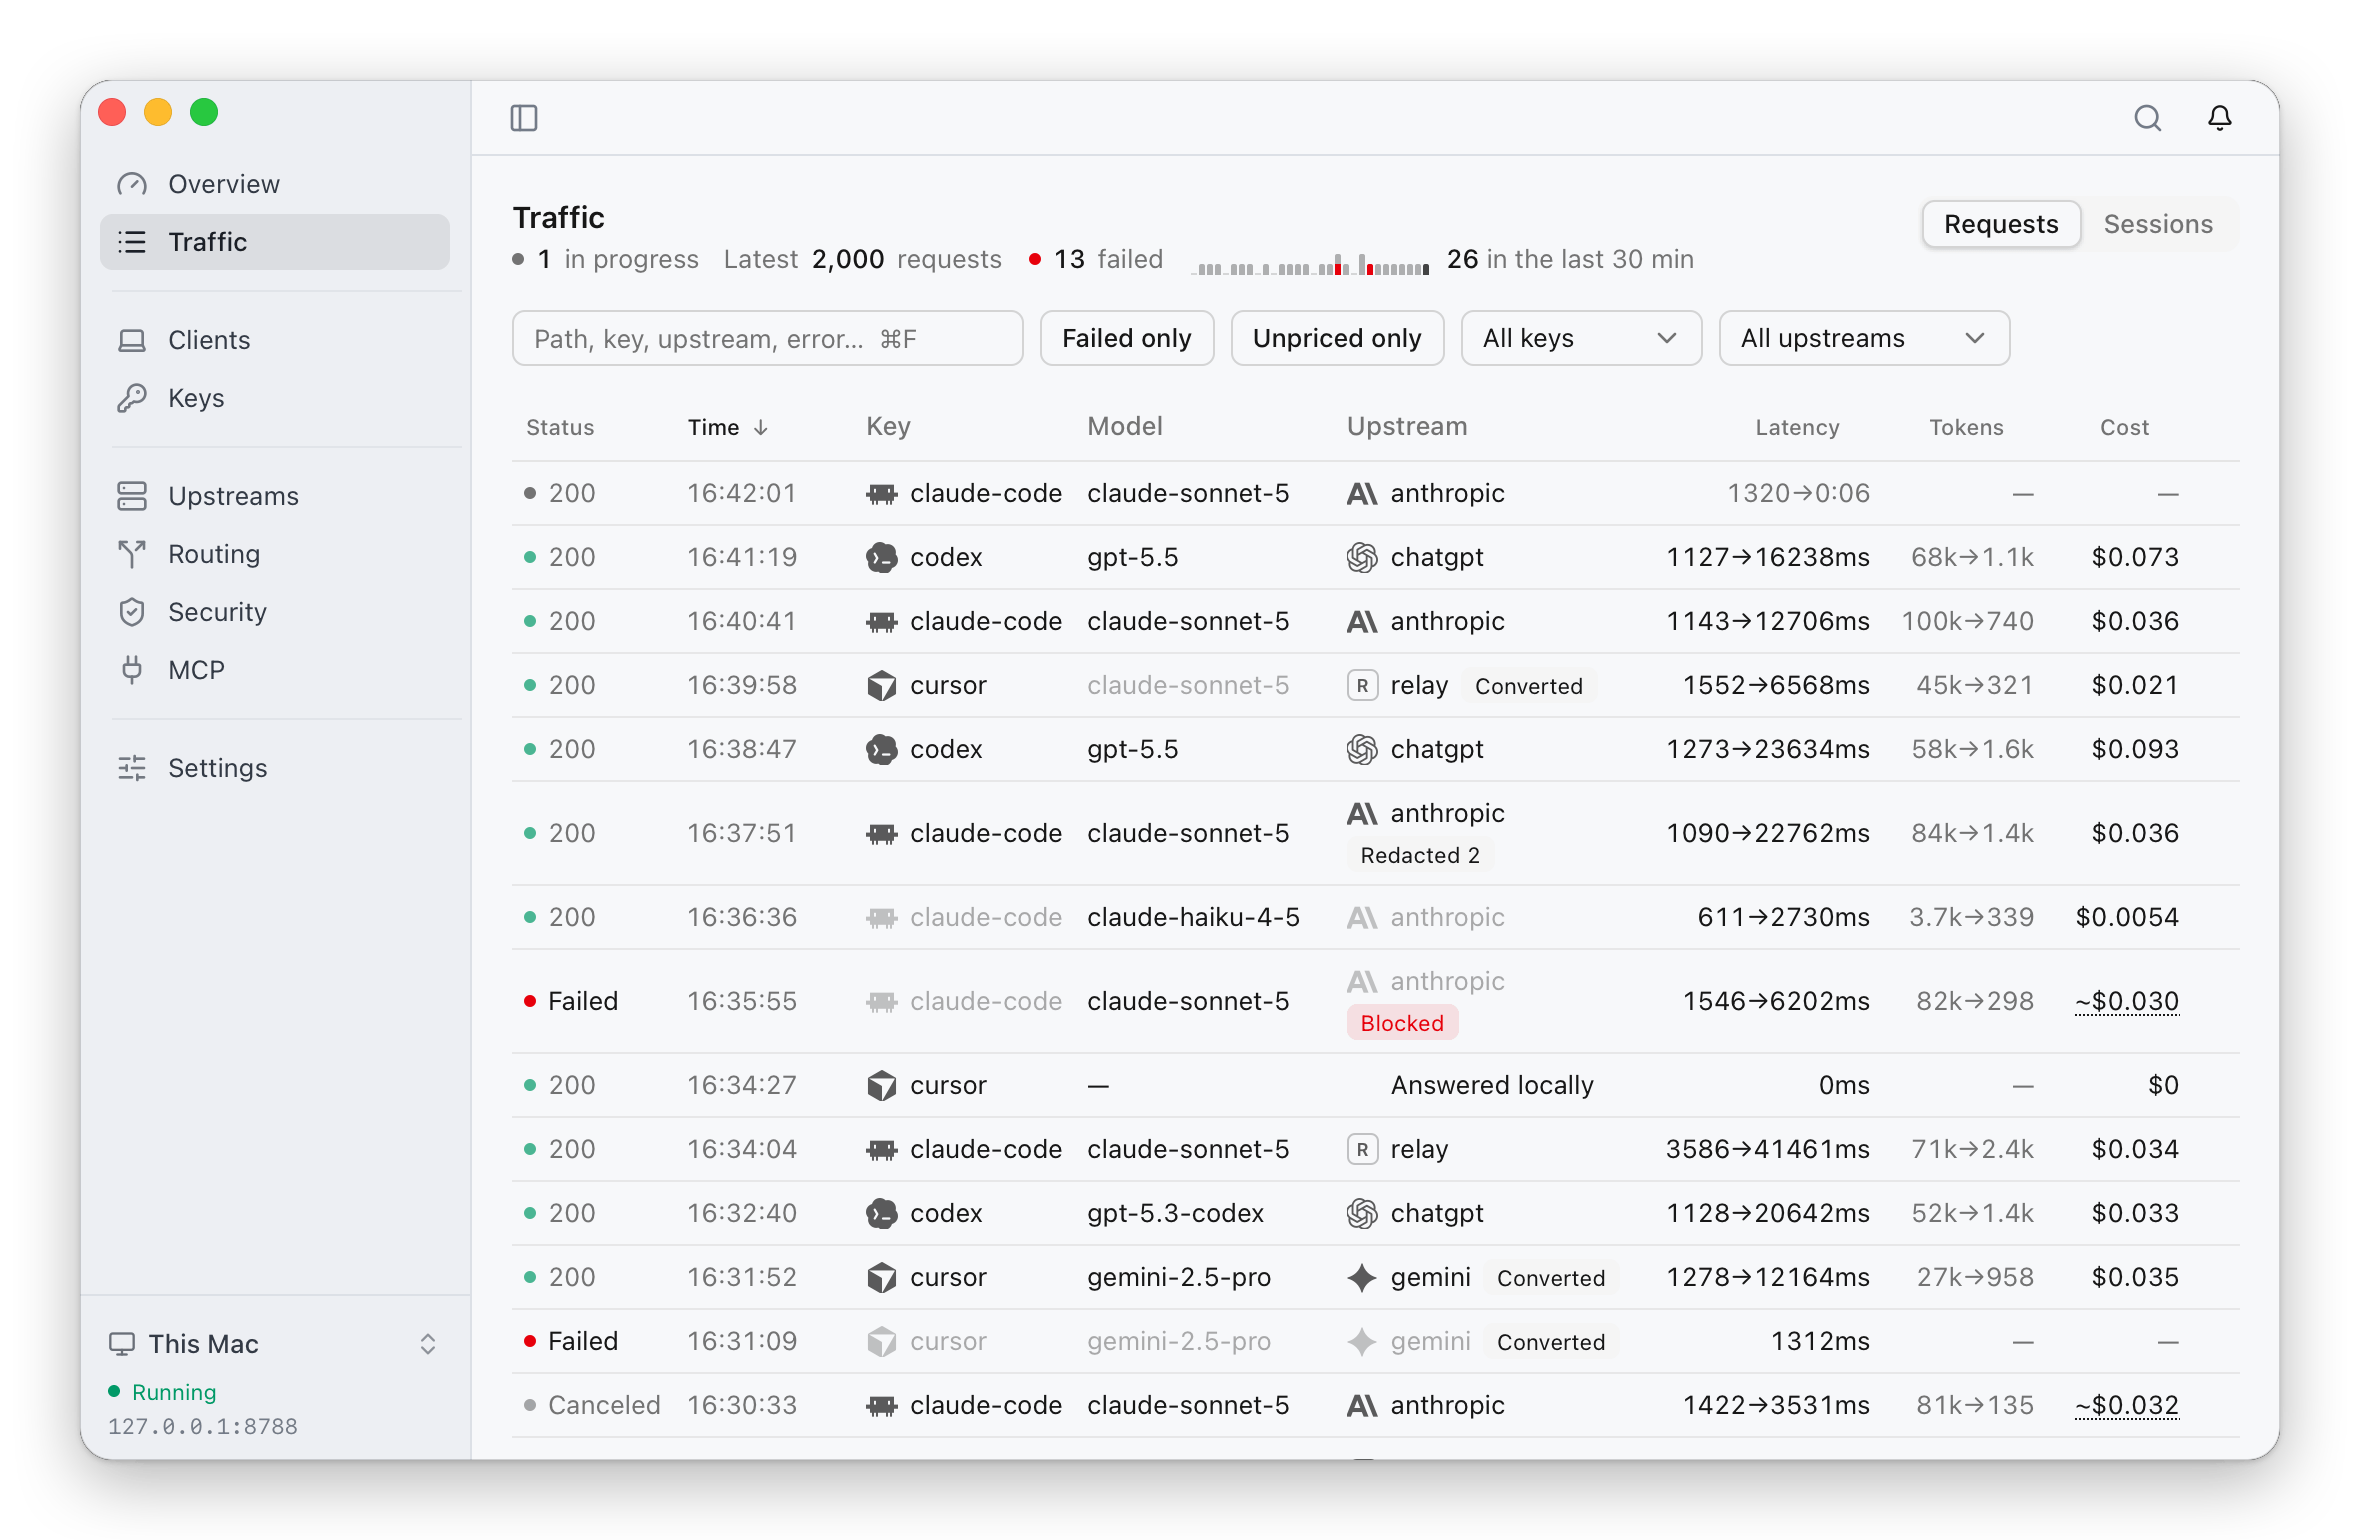
Task: Click anthropic logo in 16:40:41 row
Action: [1362, 621]
